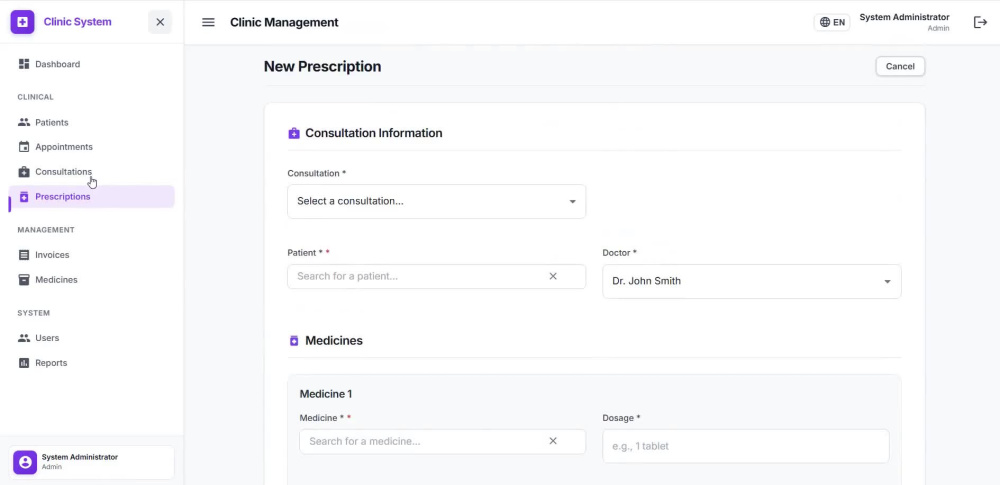Open the Doctor dropdown showing Dr. John Smith
This screenshot has width=1000, height=485.
[x=751, y=281]
